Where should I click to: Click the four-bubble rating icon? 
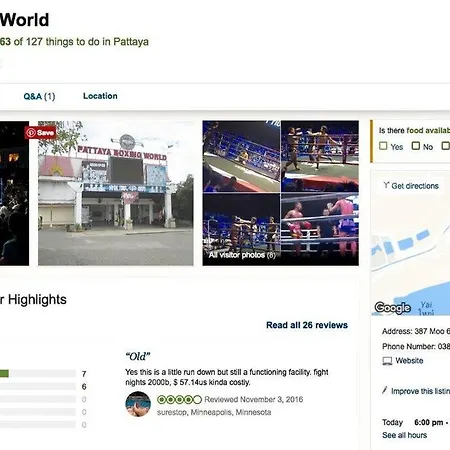click(179, 399)
